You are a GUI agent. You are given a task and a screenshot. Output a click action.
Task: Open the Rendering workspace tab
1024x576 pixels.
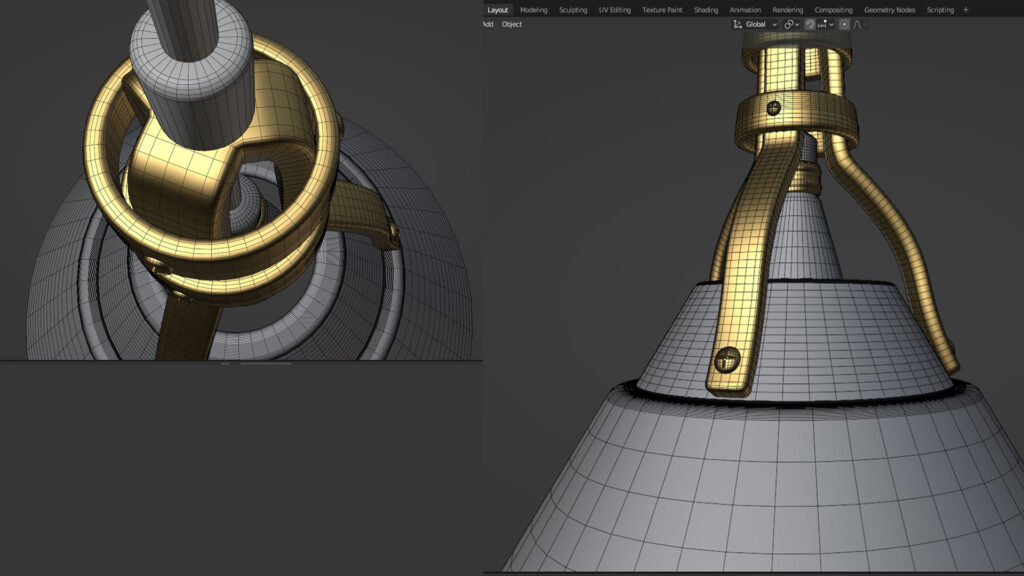pos(788,10)
